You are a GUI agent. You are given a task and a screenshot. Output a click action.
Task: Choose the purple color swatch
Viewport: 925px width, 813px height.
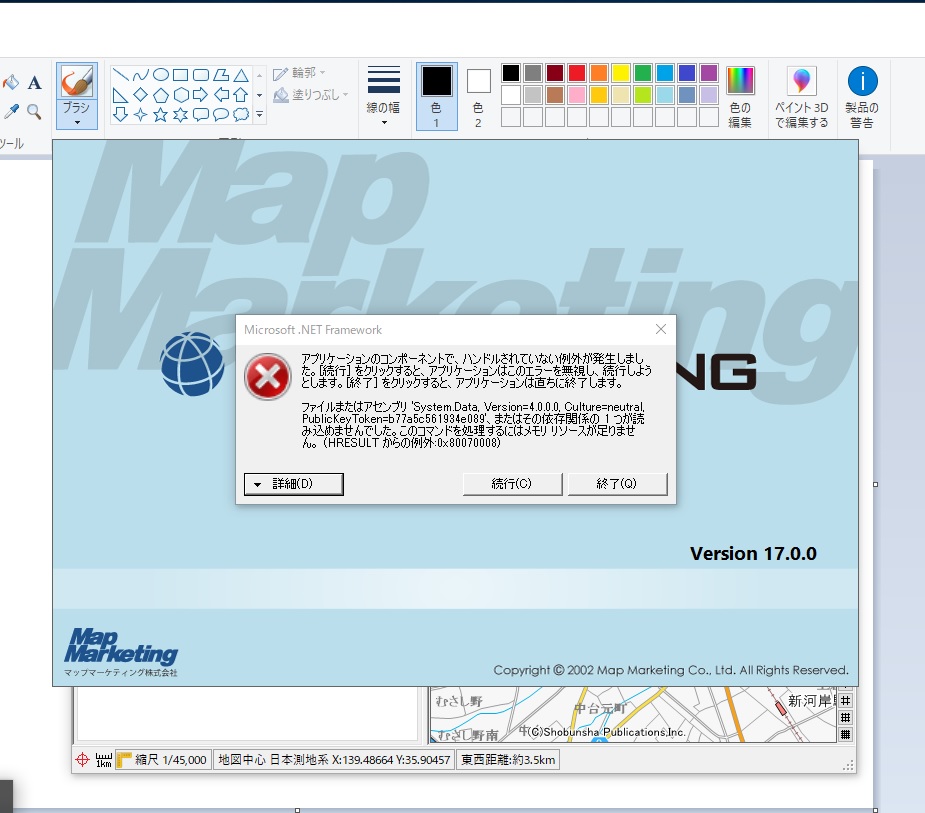pyautogui.click(x=709, y=73)
